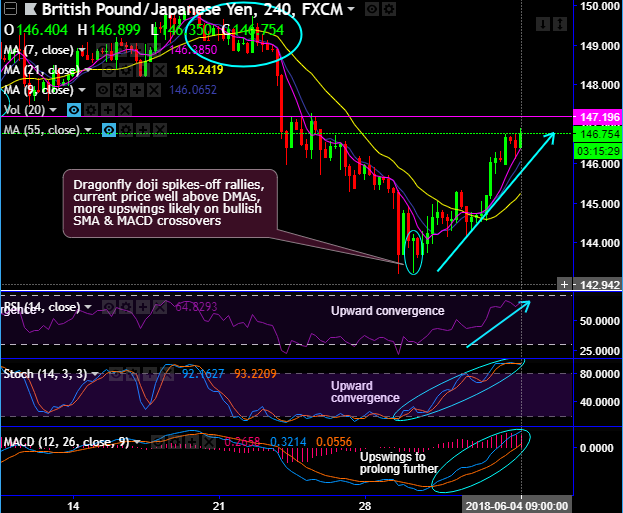Image resolution: width=623 pixels, height=513 pixels.
Task: Remove the Stoch (14, 3, 3) indicator
Action: pyautogui.click(x=167, y=374)
